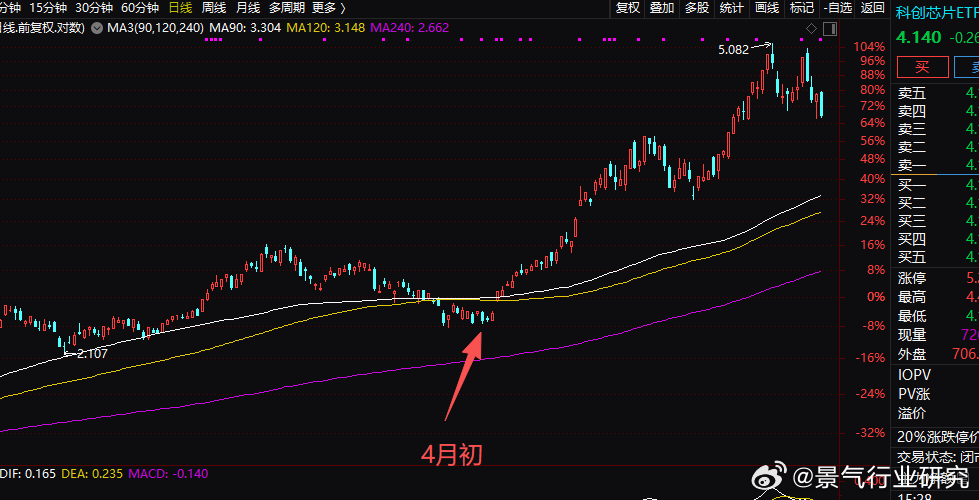Screen dimensions: 979x500
Task: Click the 返回 back button
Action: tap(872, 8)
